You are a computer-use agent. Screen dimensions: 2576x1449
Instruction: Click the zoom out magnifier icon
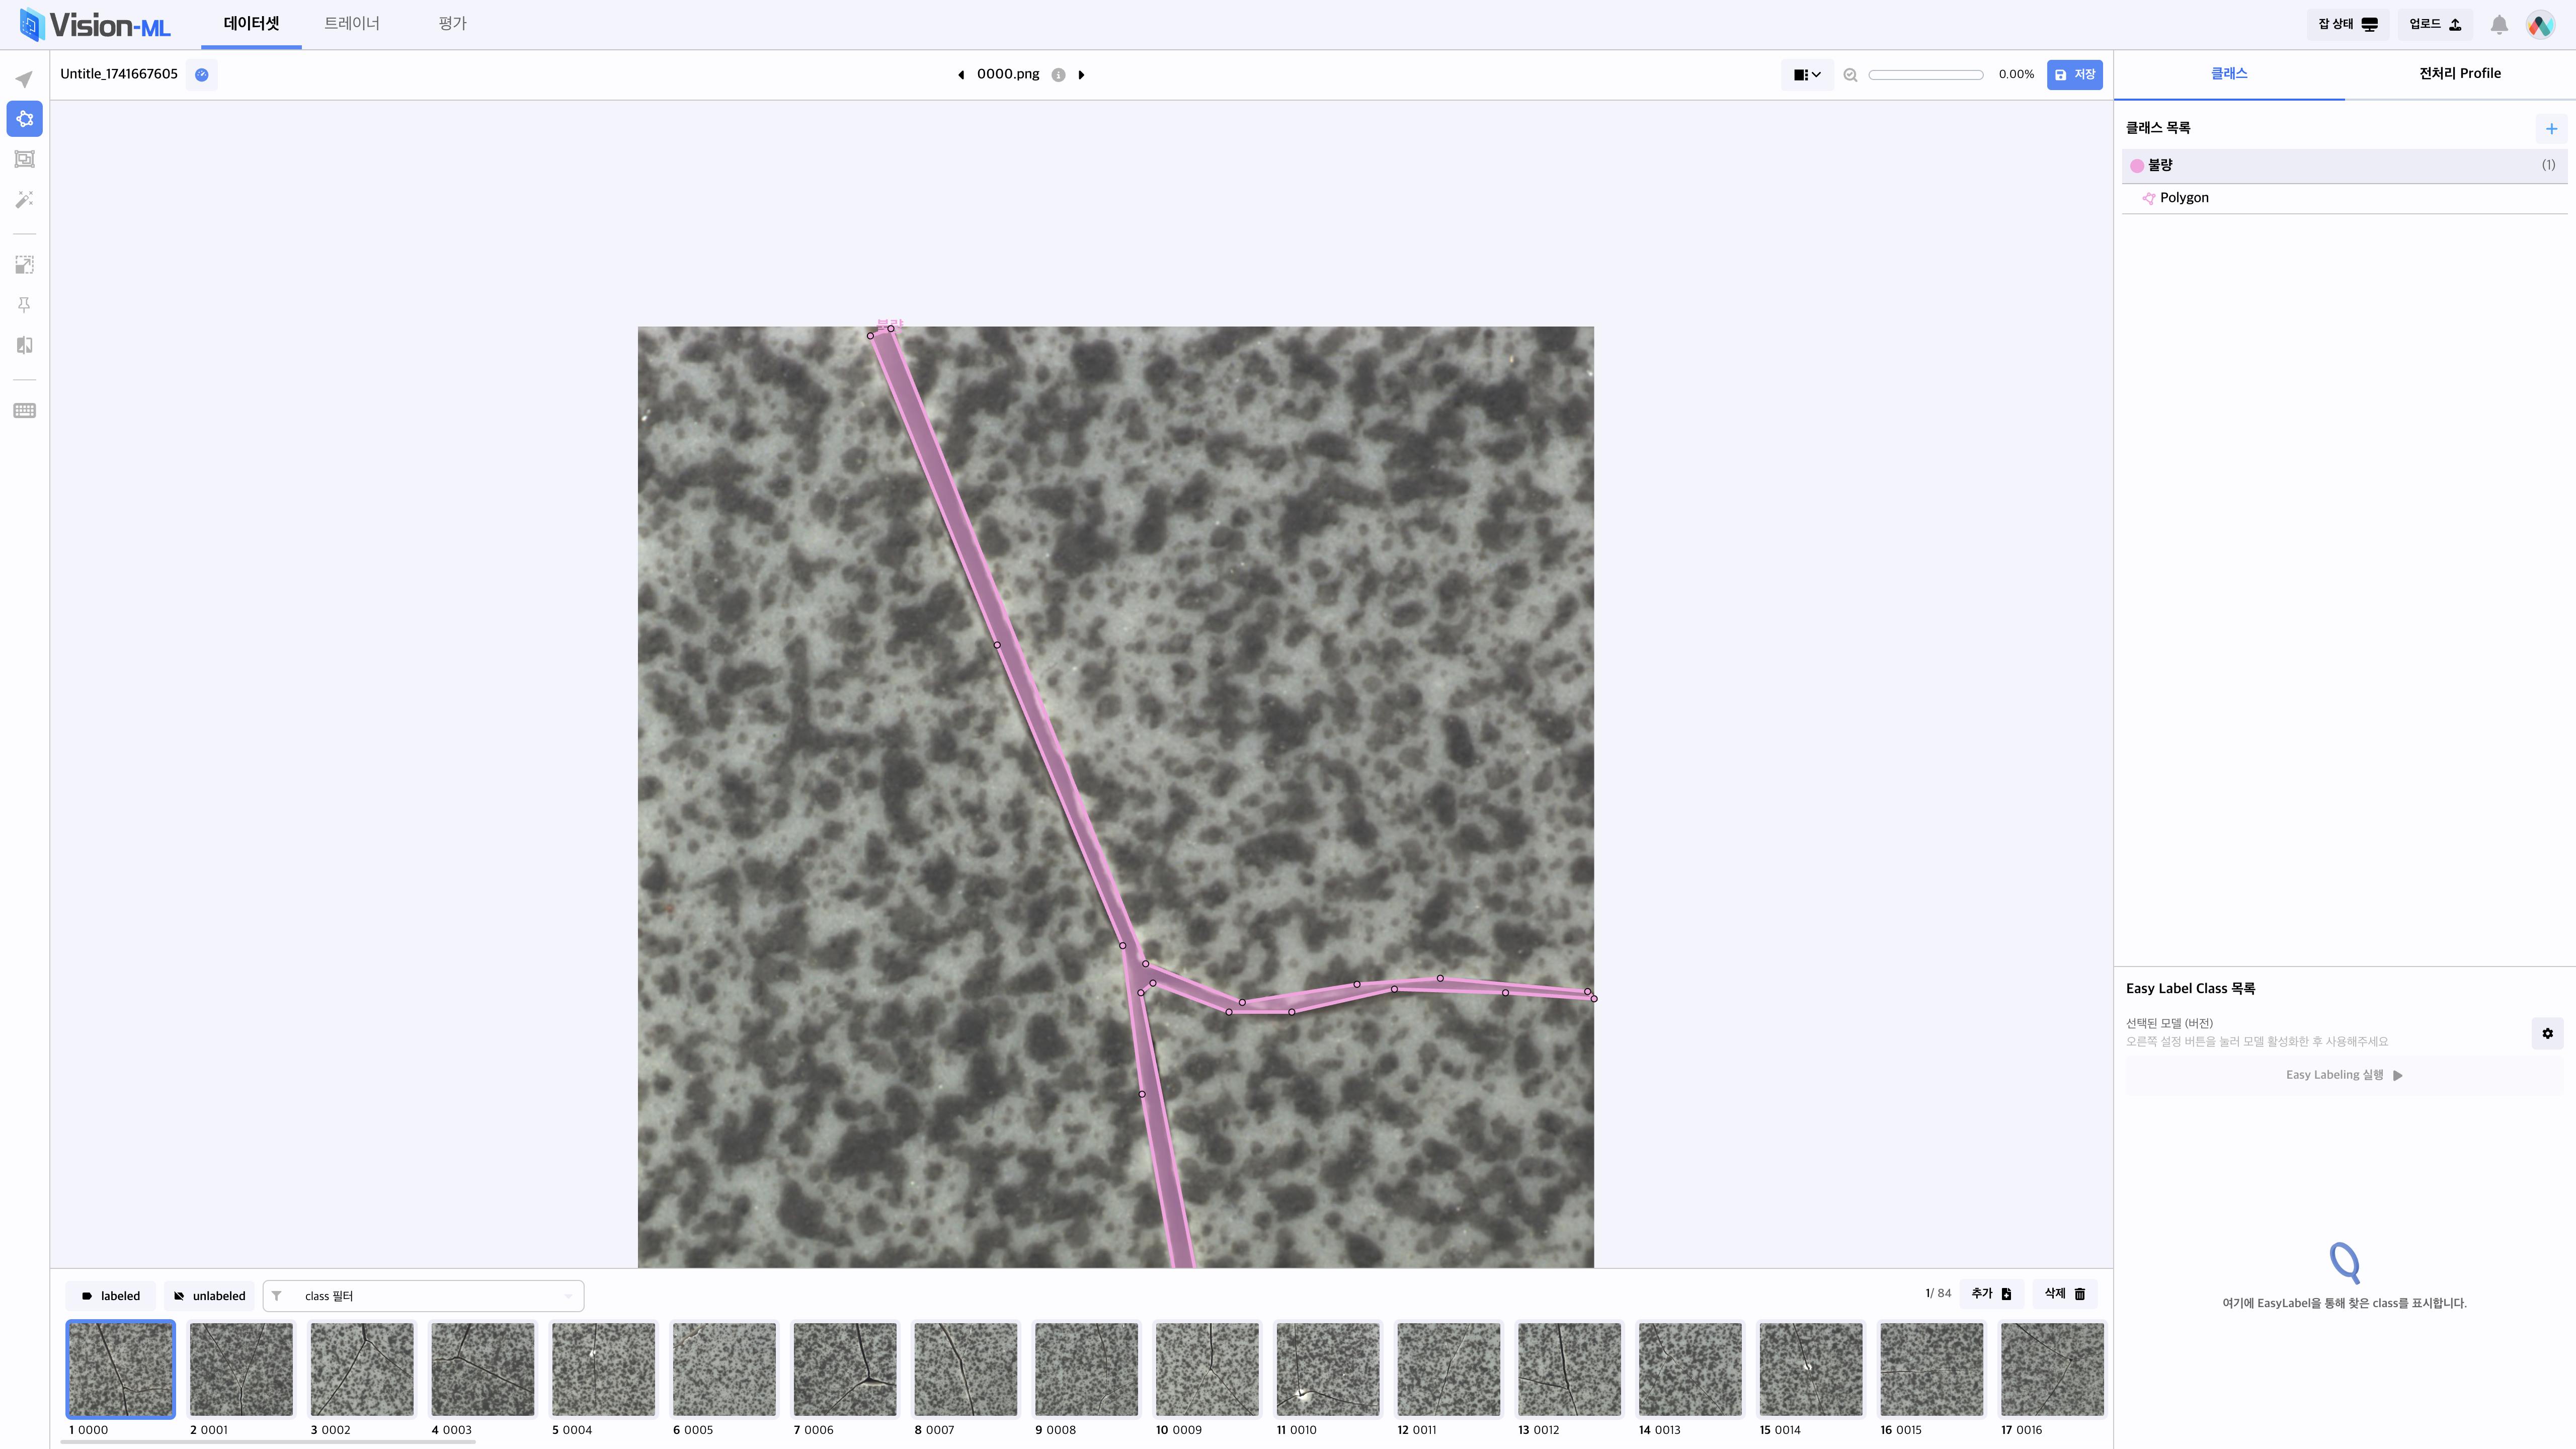point(1850,75)
